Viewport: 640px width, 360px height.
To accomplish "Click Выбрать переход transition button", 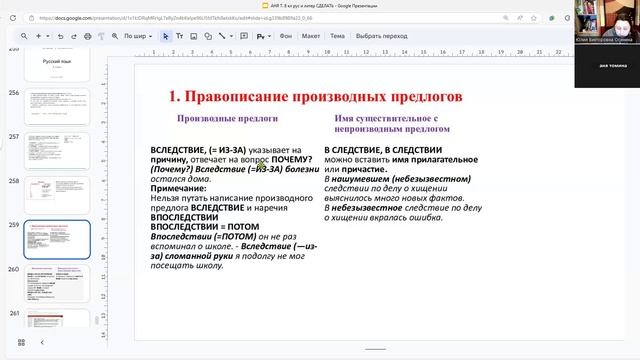I will 382,36.
